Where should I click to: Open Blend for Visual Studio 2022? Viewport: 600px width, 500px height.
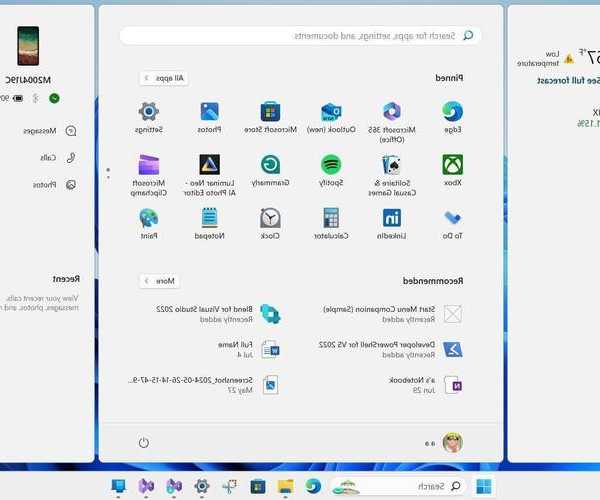click(218, 314)
